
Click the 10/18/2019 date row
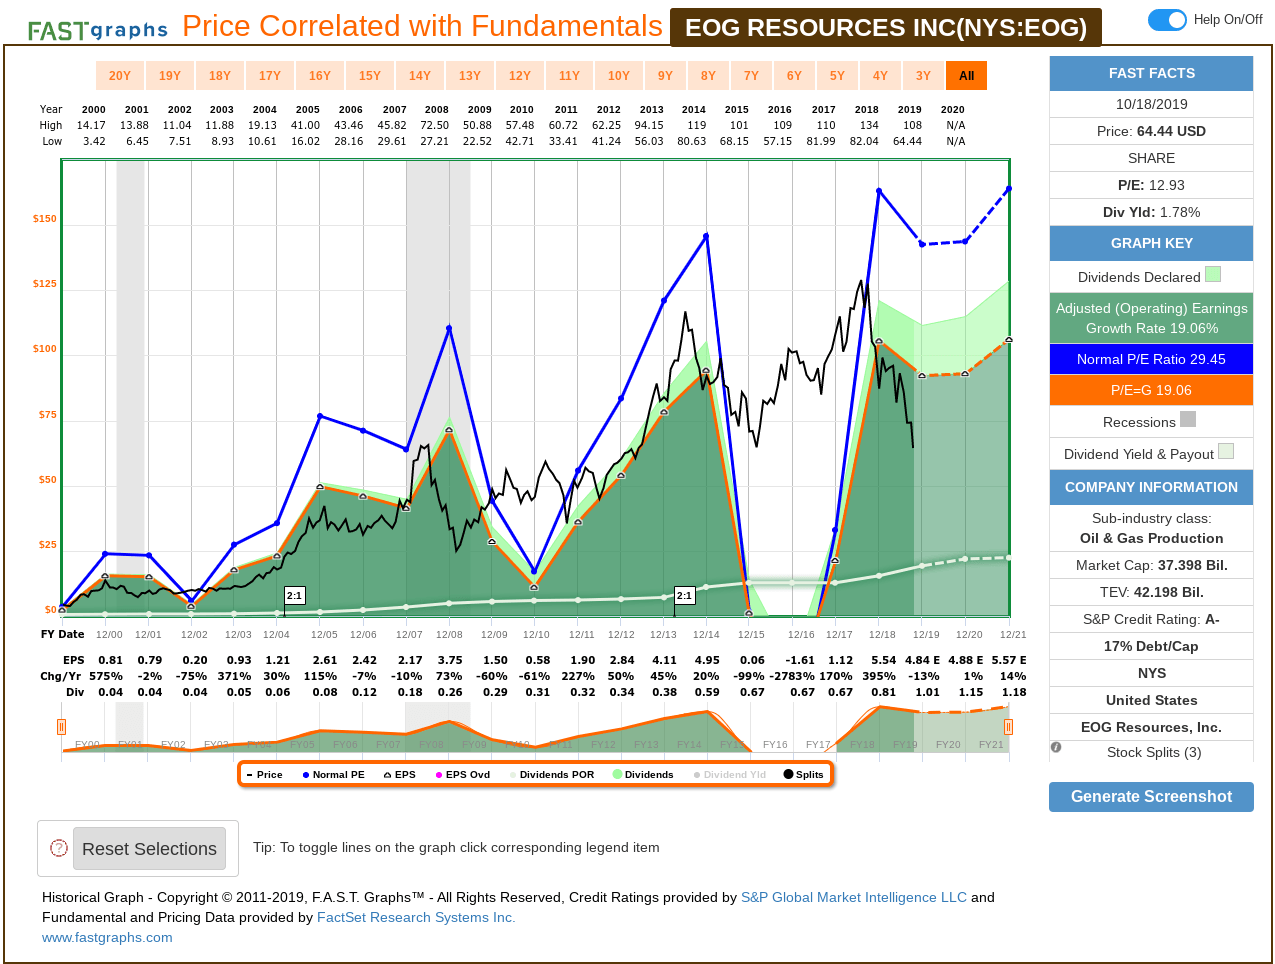[x=1151, y=104]
